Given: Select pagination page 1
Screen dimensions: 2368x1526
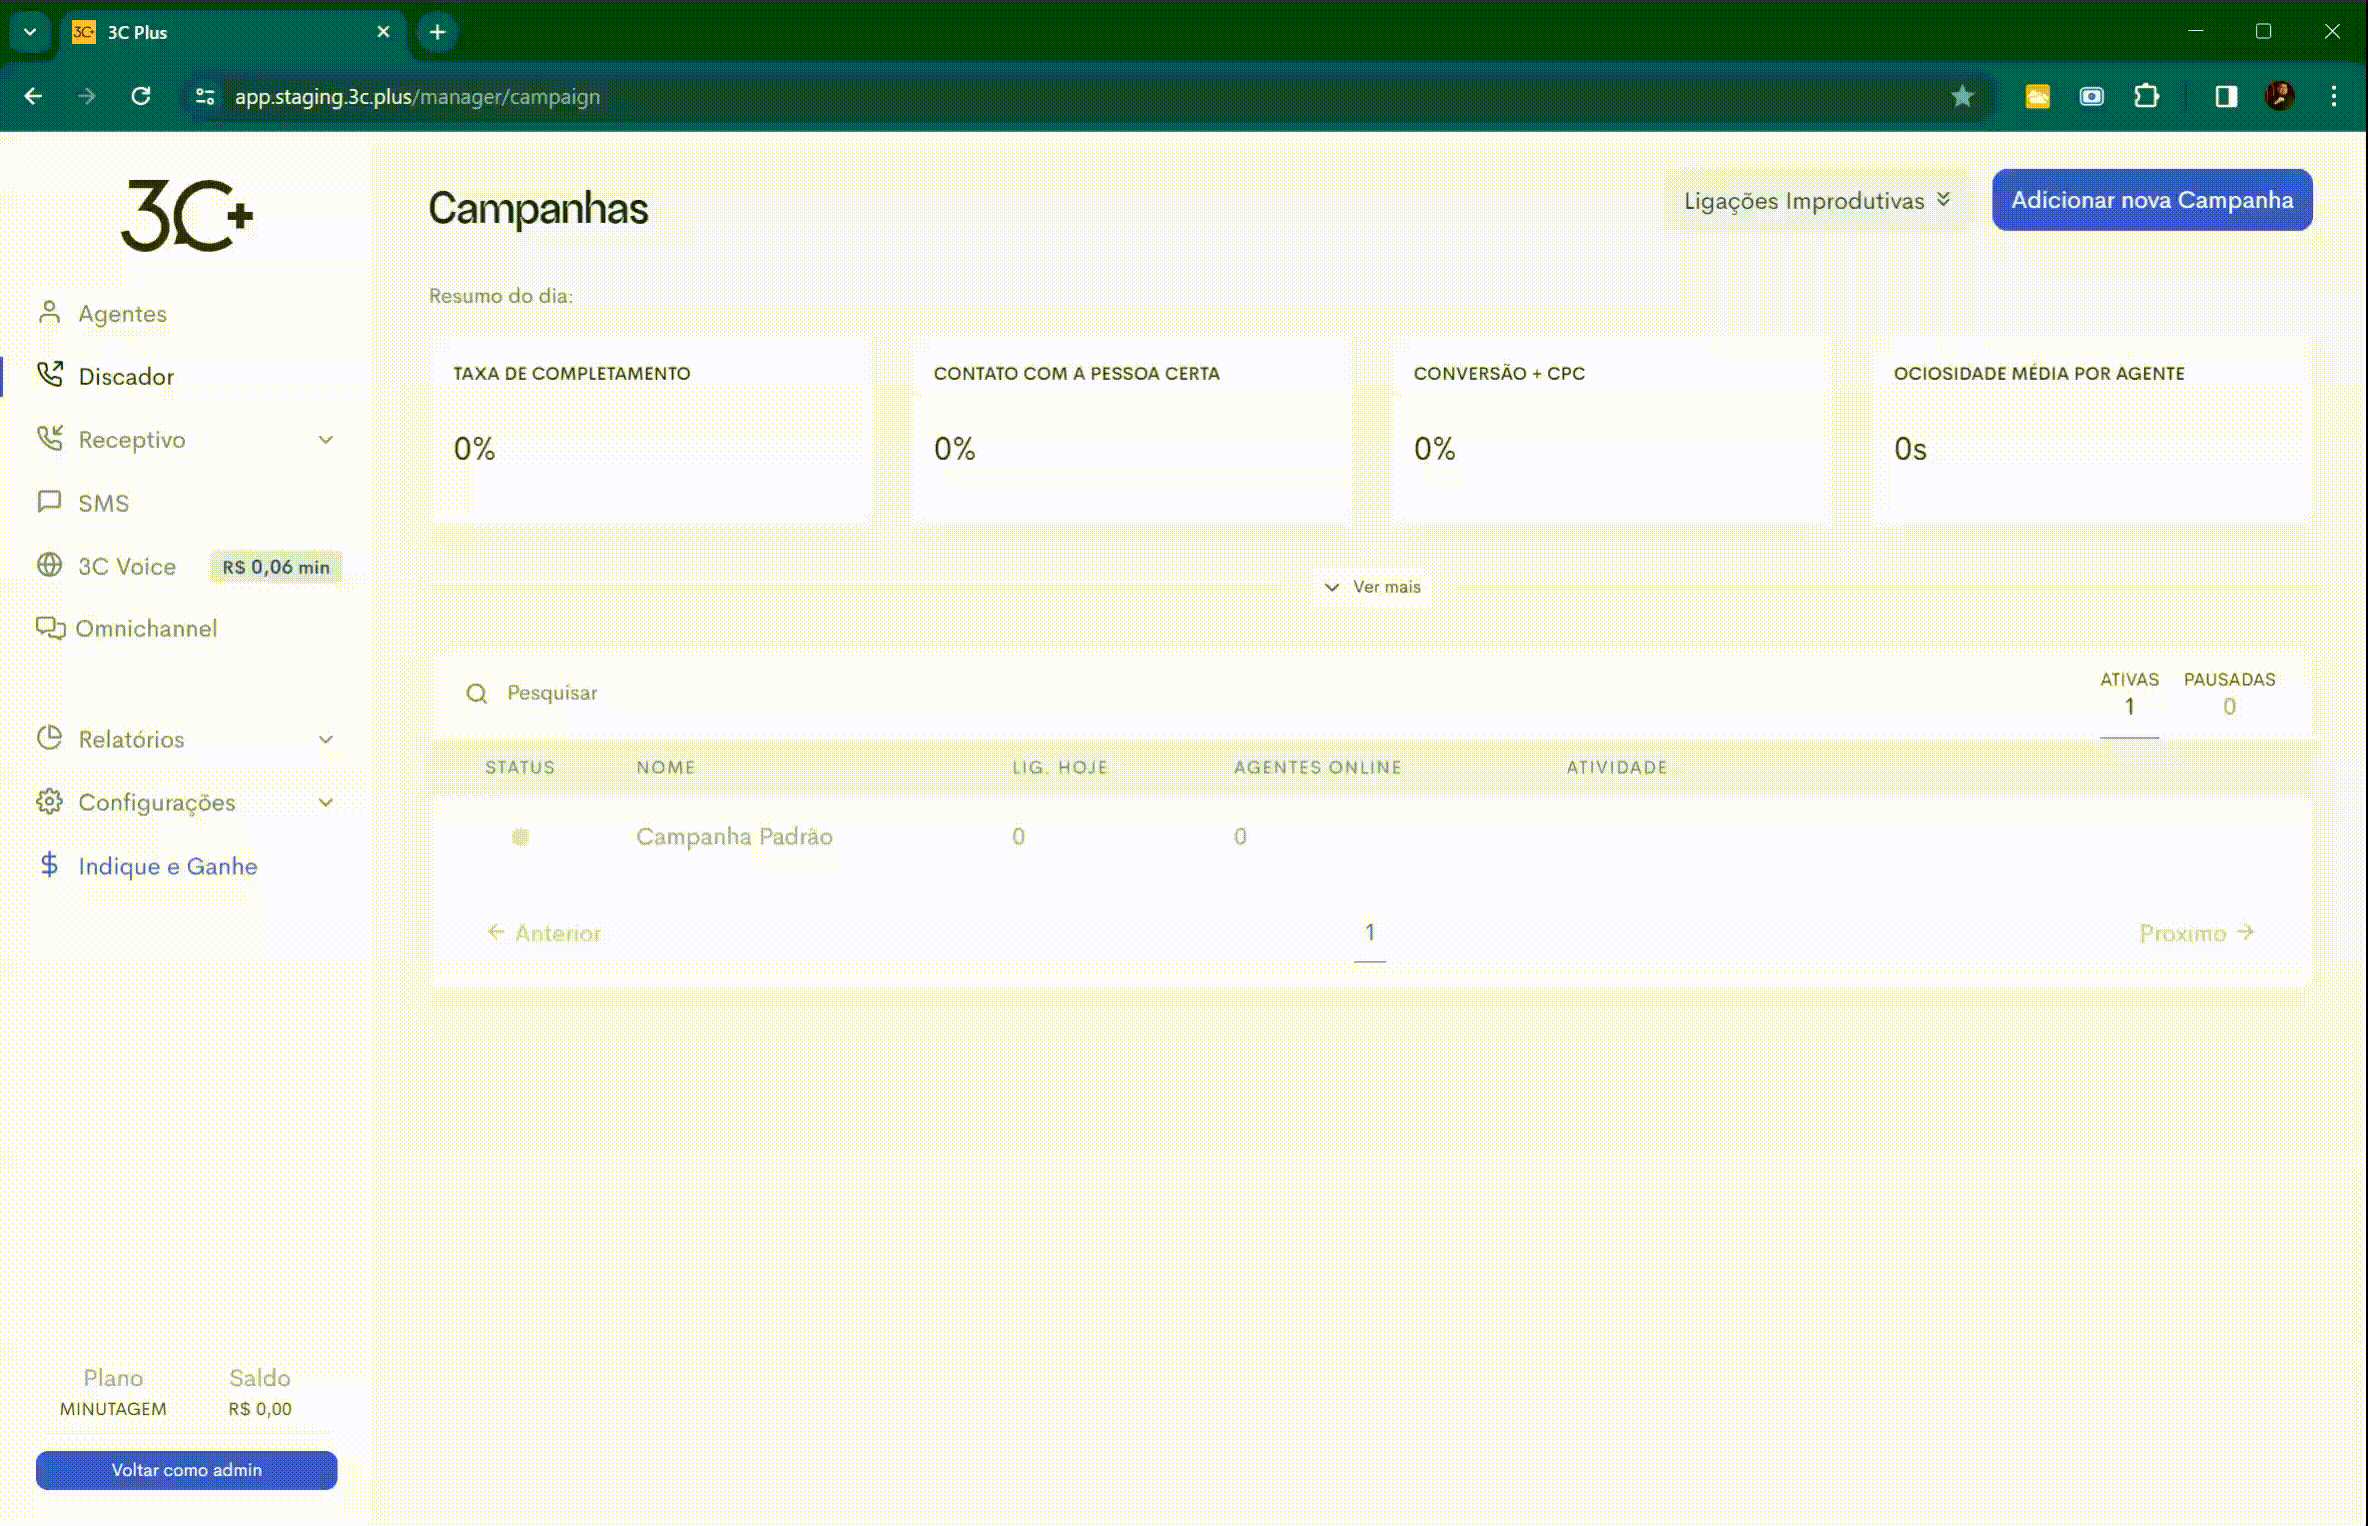Looking at the screenshot, I should (x=1370, y=933).
